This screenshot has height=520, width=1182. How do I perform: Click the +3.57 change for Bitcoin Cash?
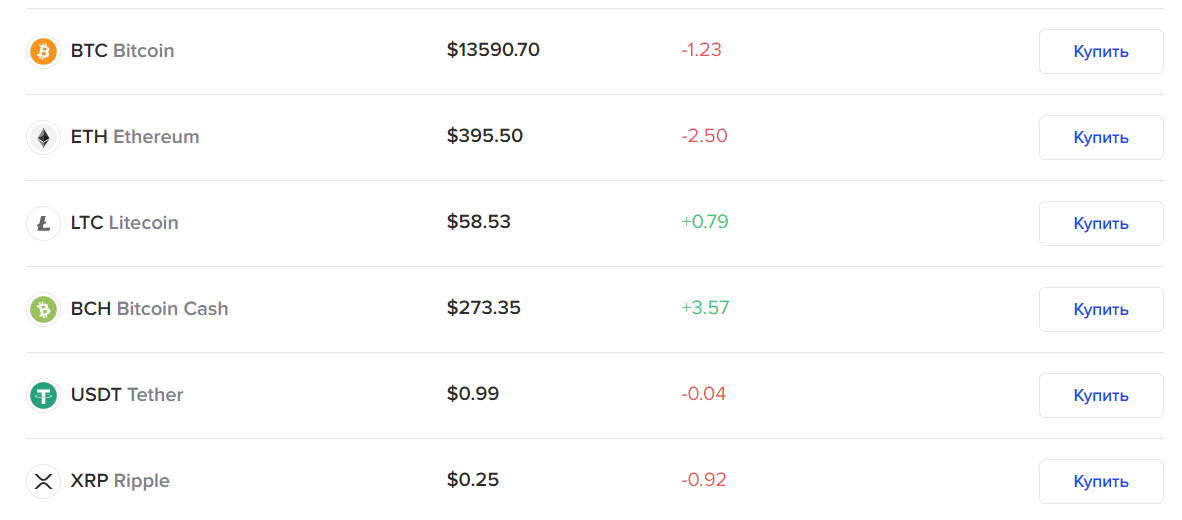[x=705, y=308]
